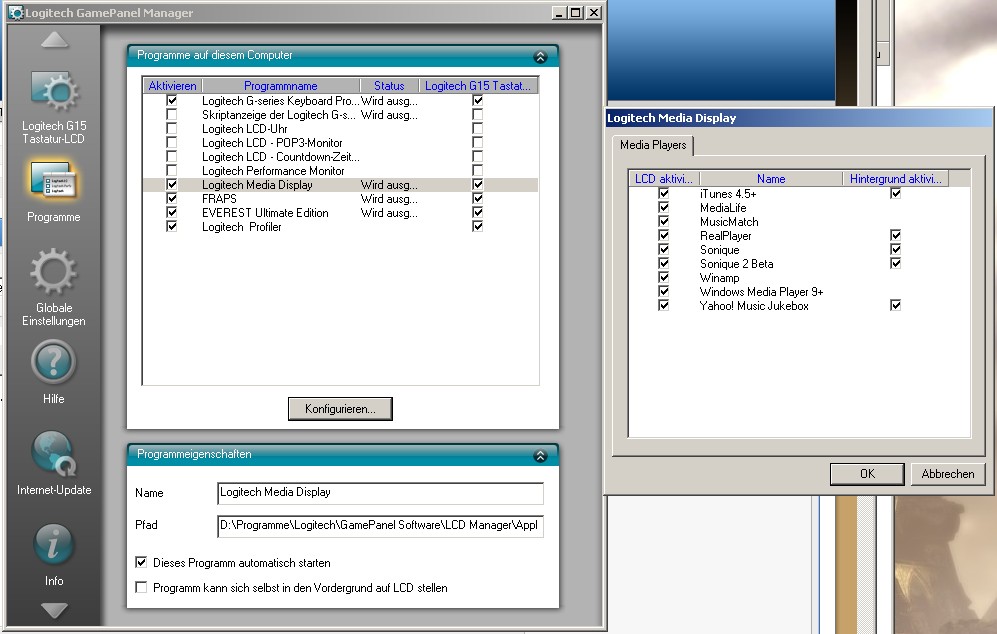Toggle LCD aktiviert for MediaLife
This screenshot has width=997, height=634.
(664, 207)
